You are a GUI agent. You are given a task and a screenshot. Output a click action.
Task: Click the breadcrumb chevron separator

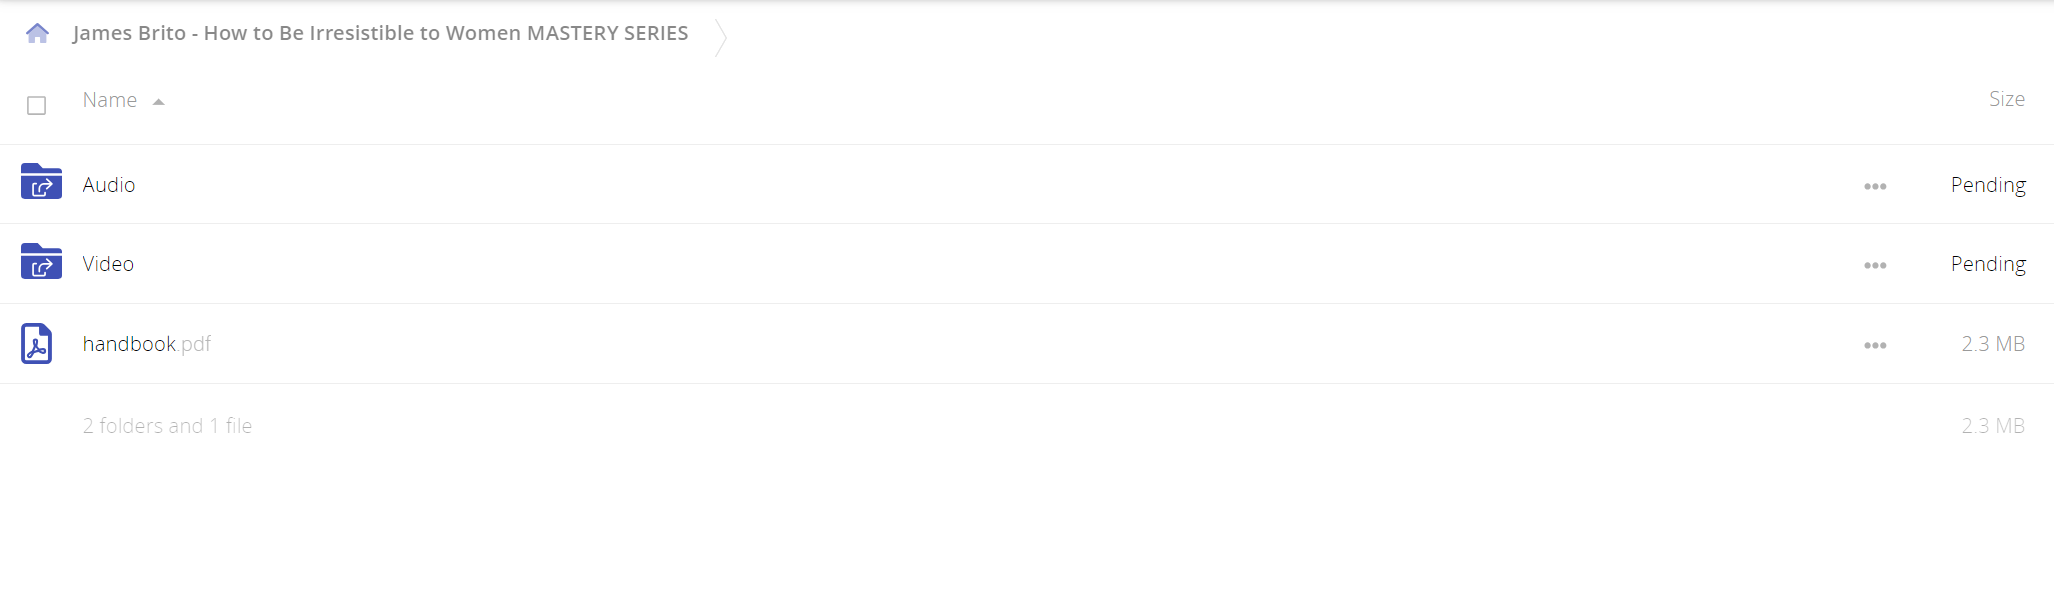coord(720,37)
